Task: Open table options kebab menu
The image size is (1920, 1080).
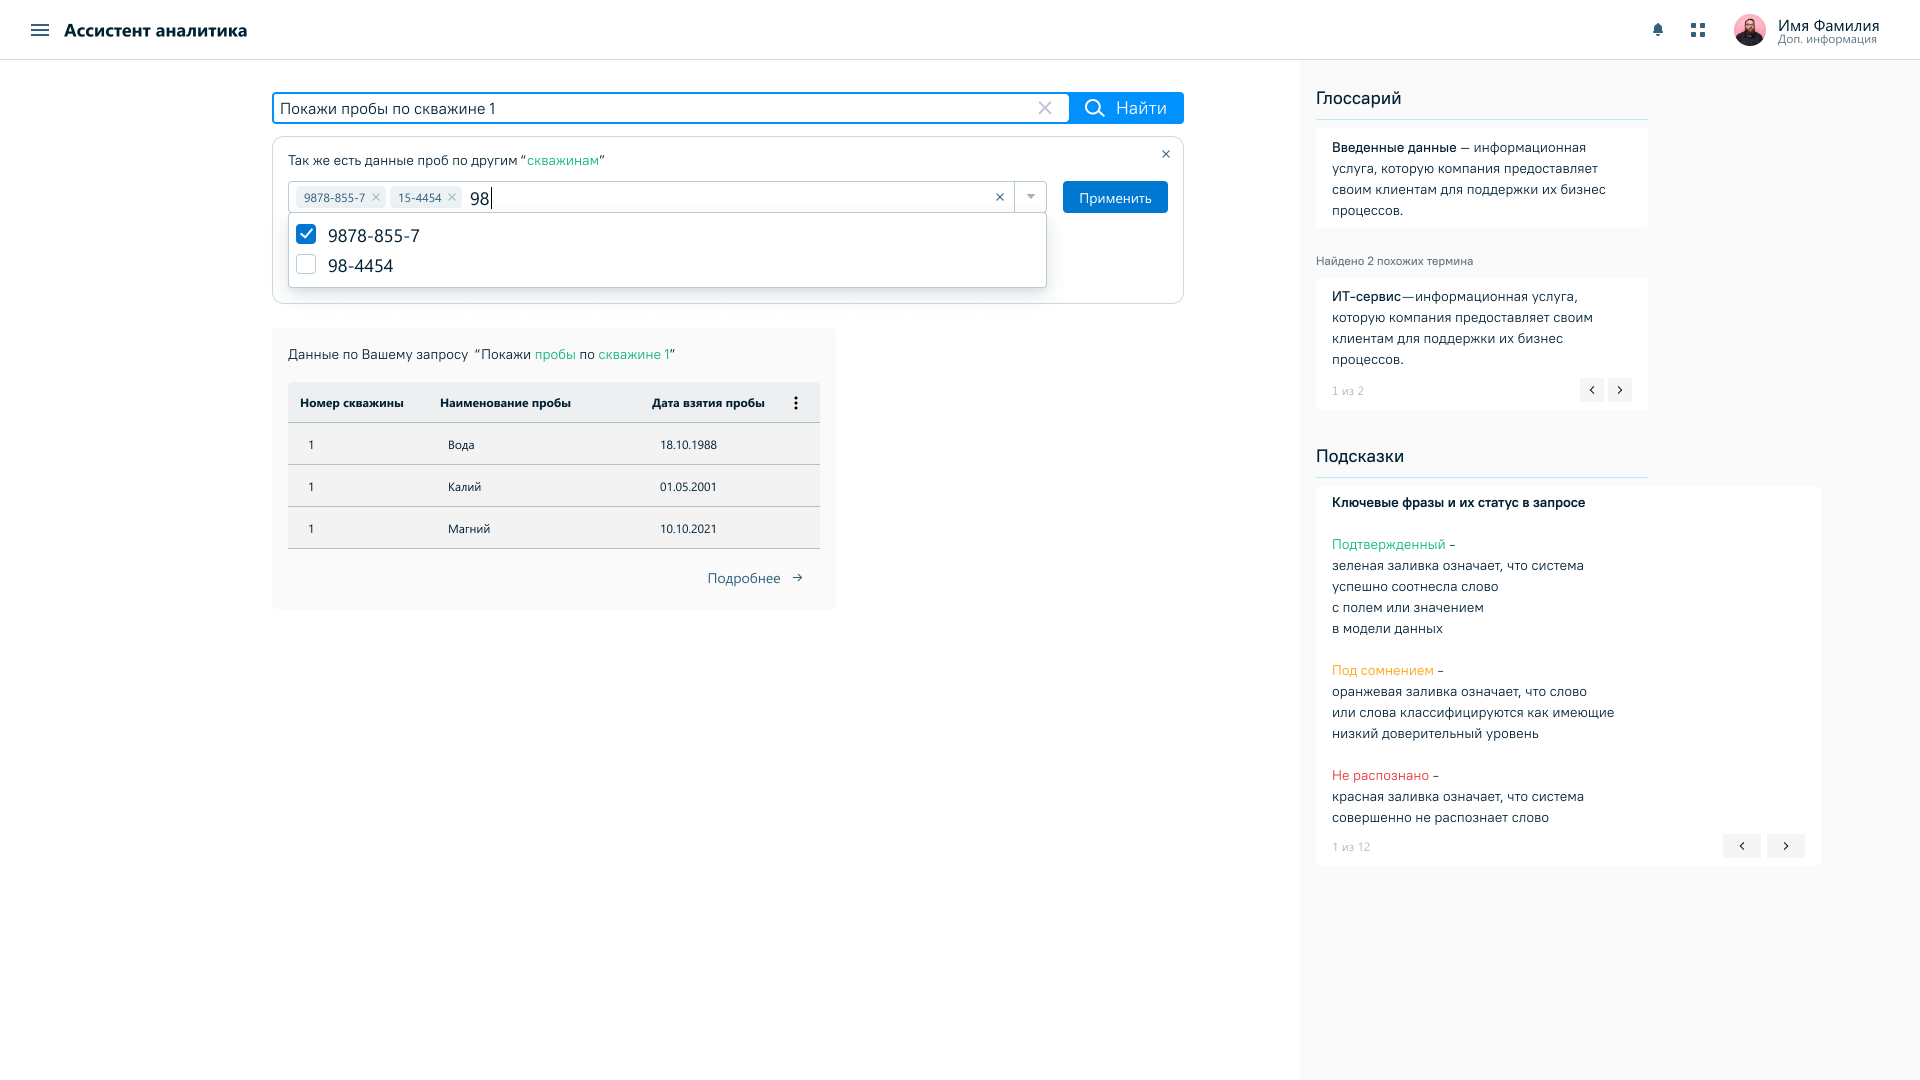Action: [796, 403]
